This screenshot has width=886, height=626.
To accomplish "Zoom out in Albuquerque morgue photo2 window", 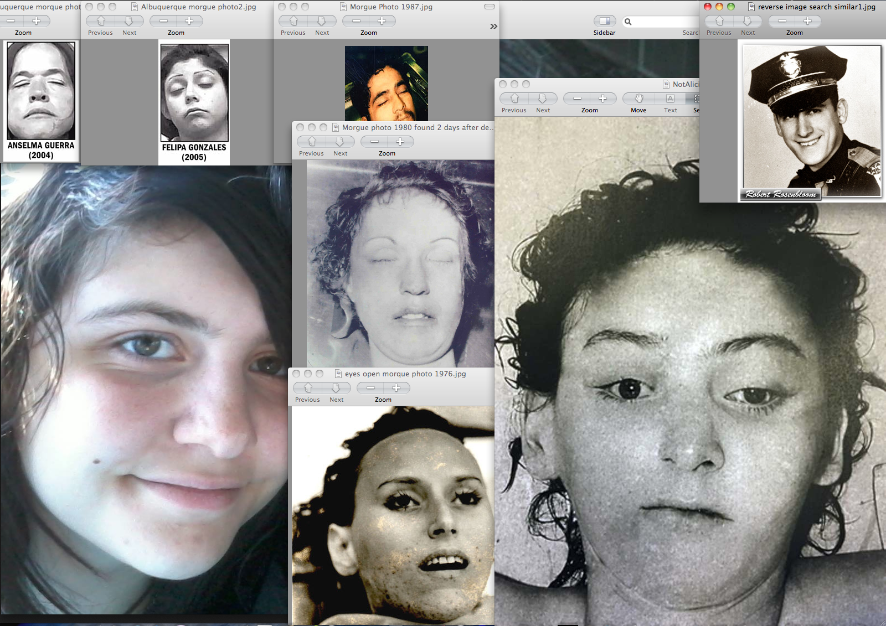I will click(x=163, y=21).
